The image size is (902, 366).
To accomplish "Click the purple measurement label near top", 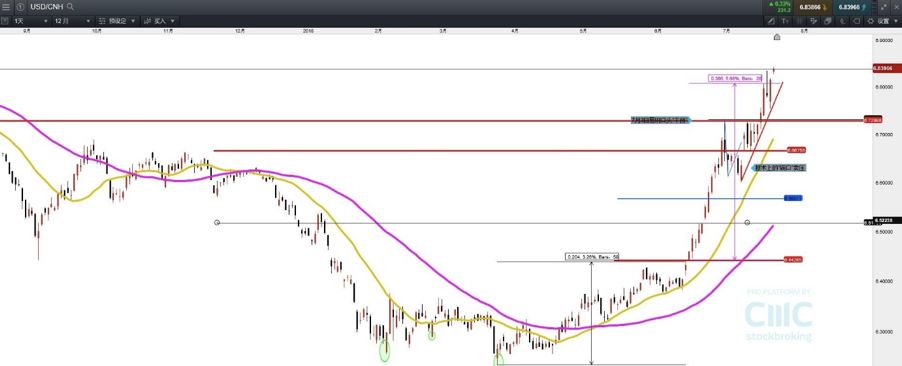I will pos(735,78).
